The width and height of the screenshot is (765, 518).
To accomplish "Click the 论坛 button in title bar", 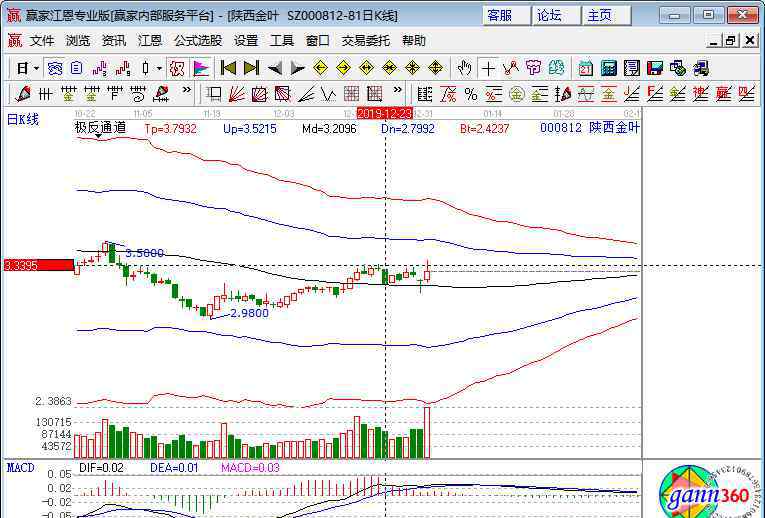I will [556, 16].
